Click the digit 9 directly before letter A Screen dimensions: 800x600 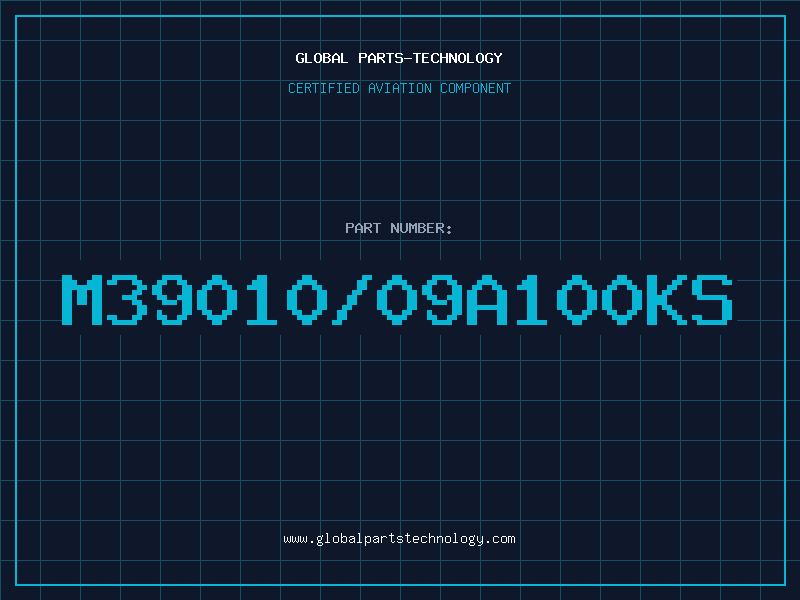pos(442,300)
